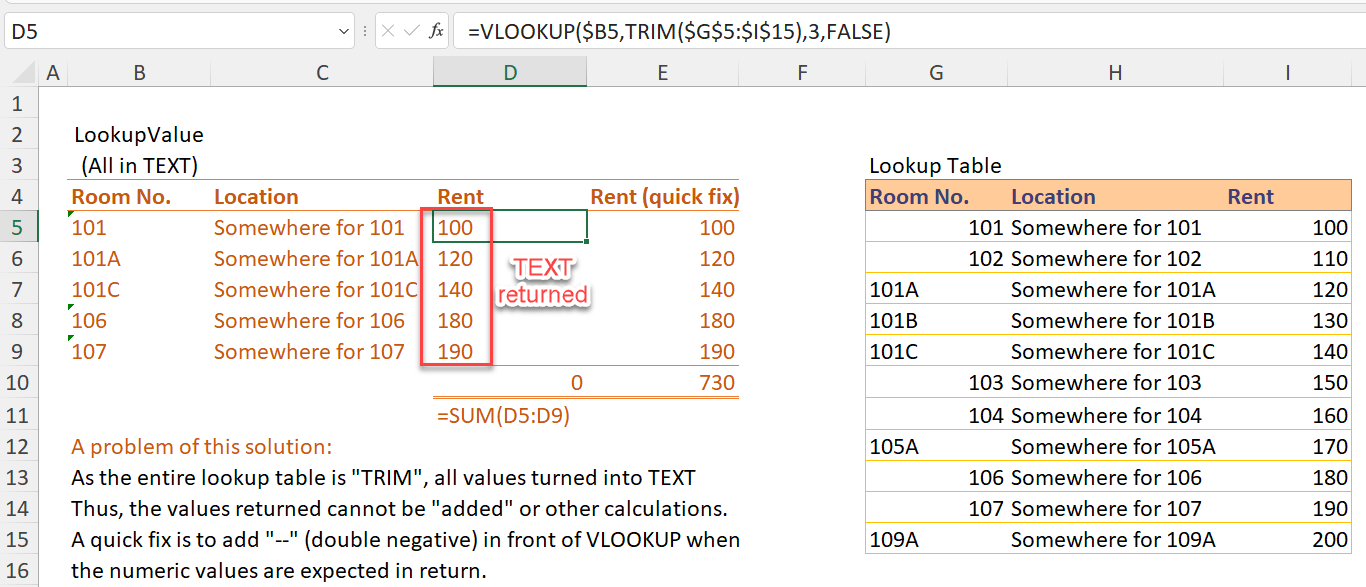Select row 5 header

(x=17, y=227)
